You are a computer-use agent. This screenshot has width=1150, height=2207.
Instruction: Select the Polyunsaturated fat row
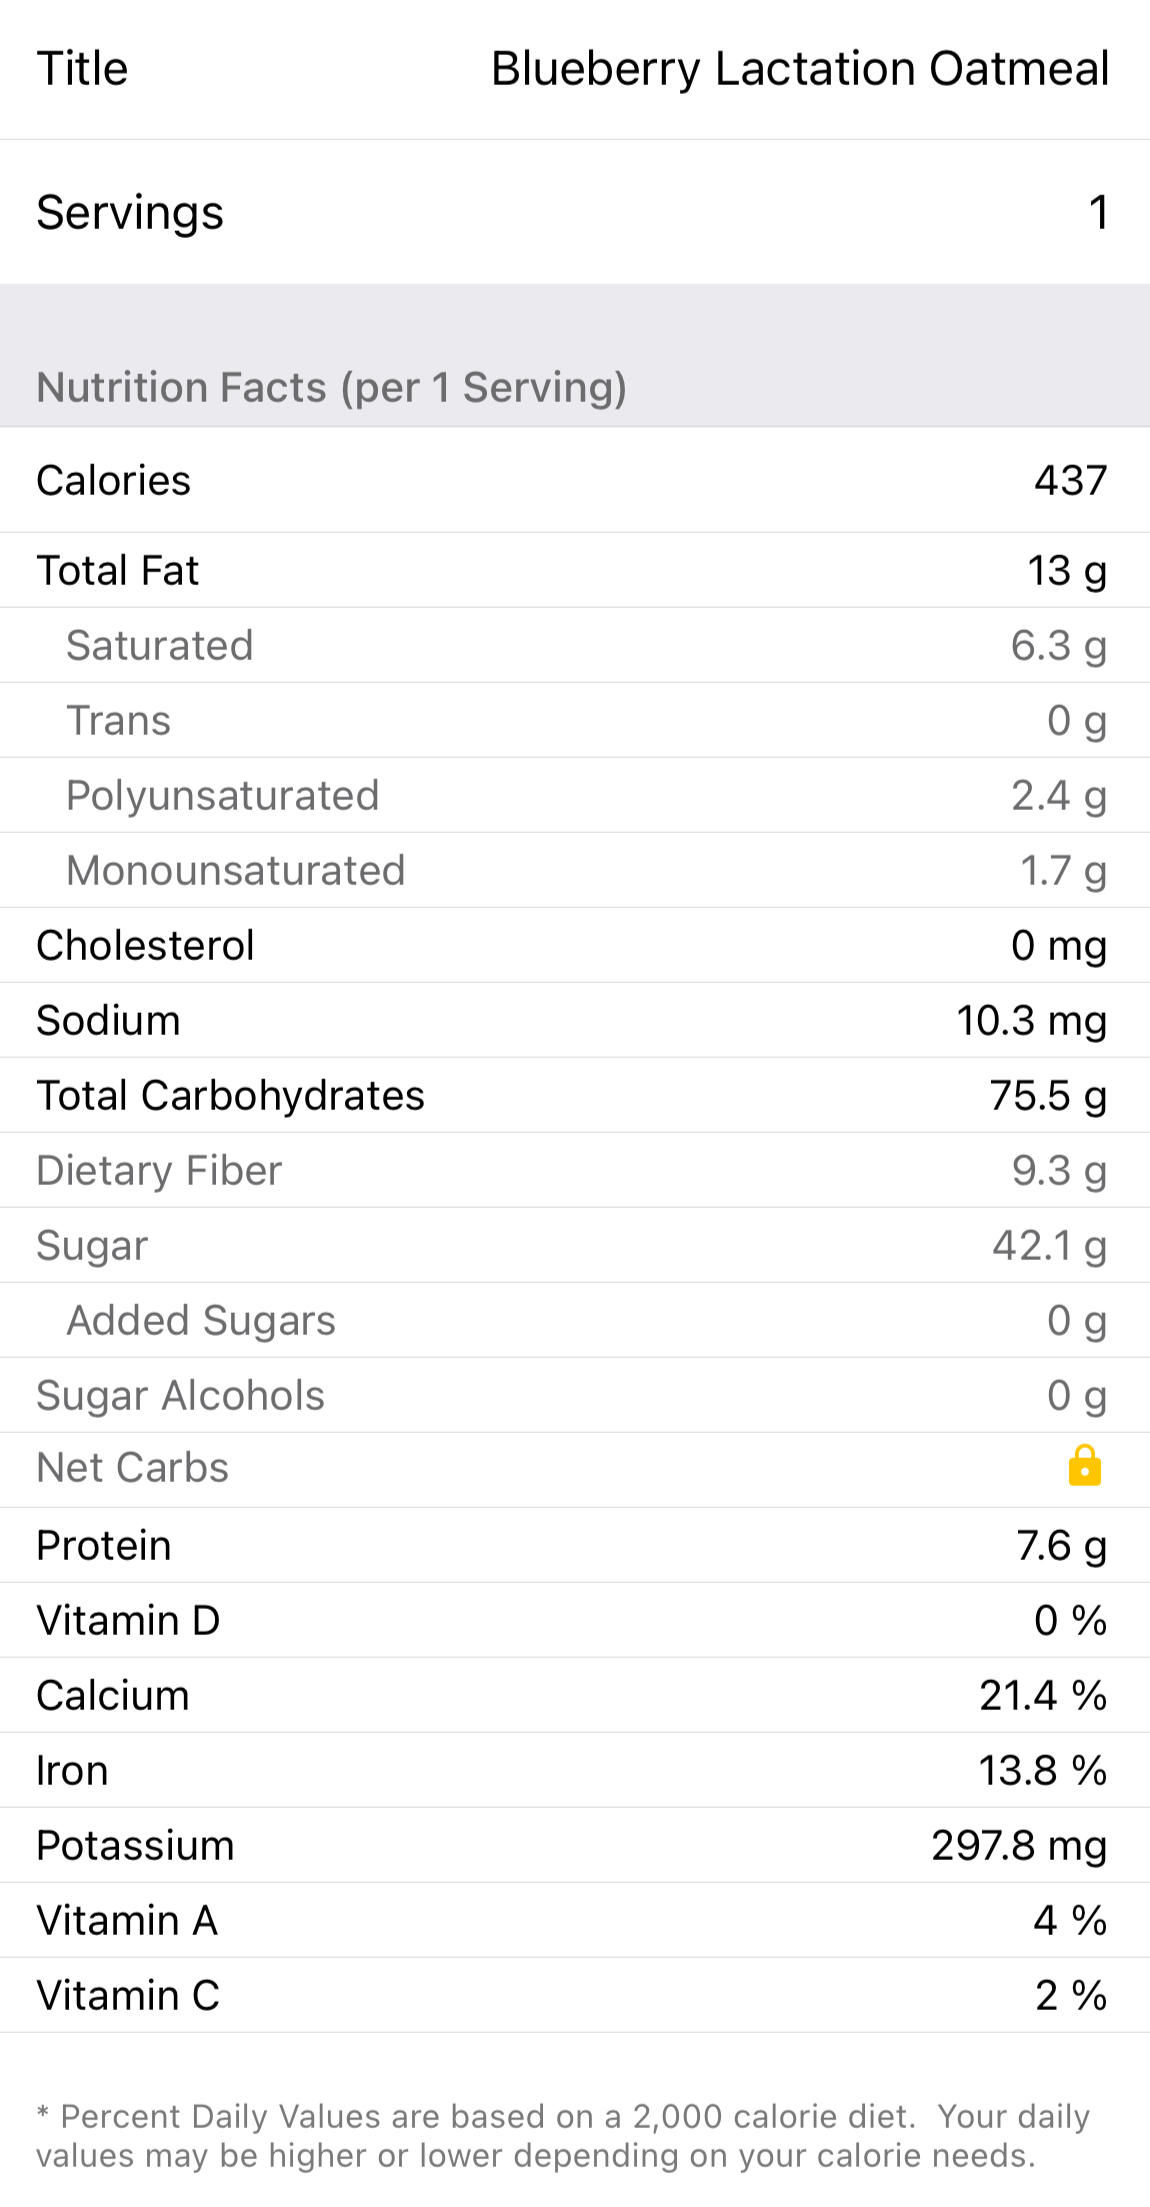pyautogui.click(x=574, y=796)
